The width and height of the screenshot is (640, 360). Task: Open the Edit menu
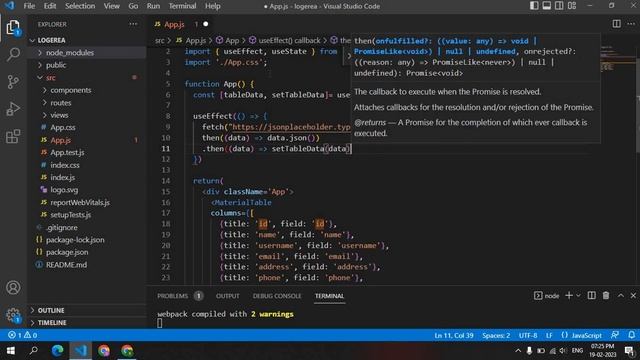click(x=50, y=6)
